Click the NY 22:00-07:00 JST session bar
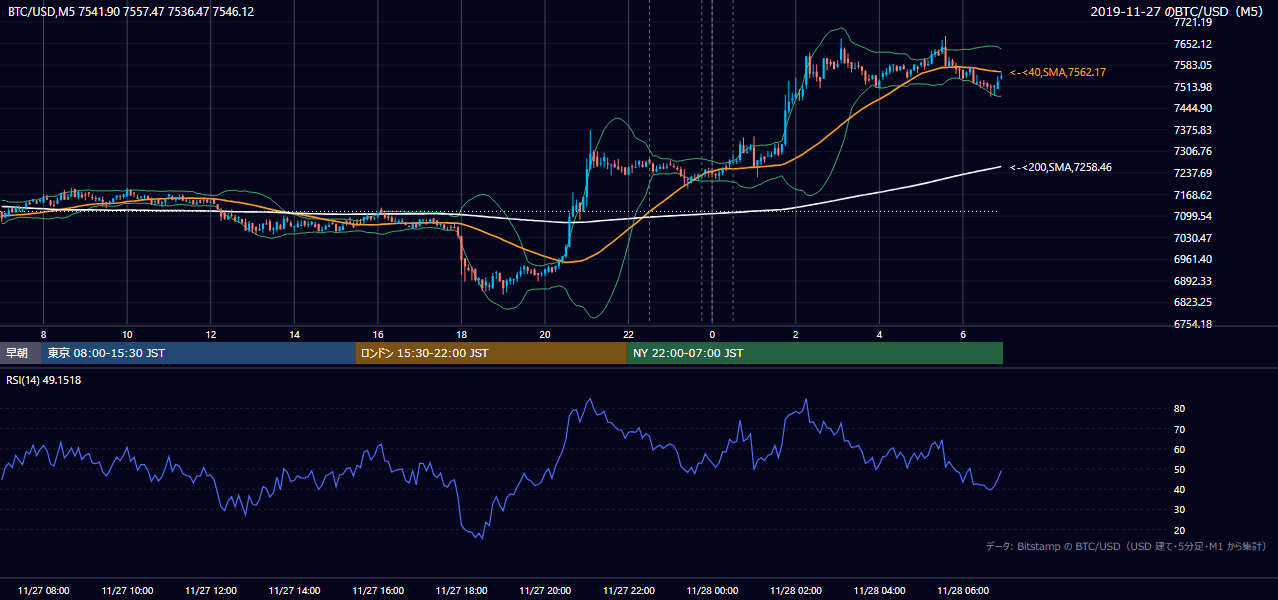1278x600 pixels. [x=815, y=353]
